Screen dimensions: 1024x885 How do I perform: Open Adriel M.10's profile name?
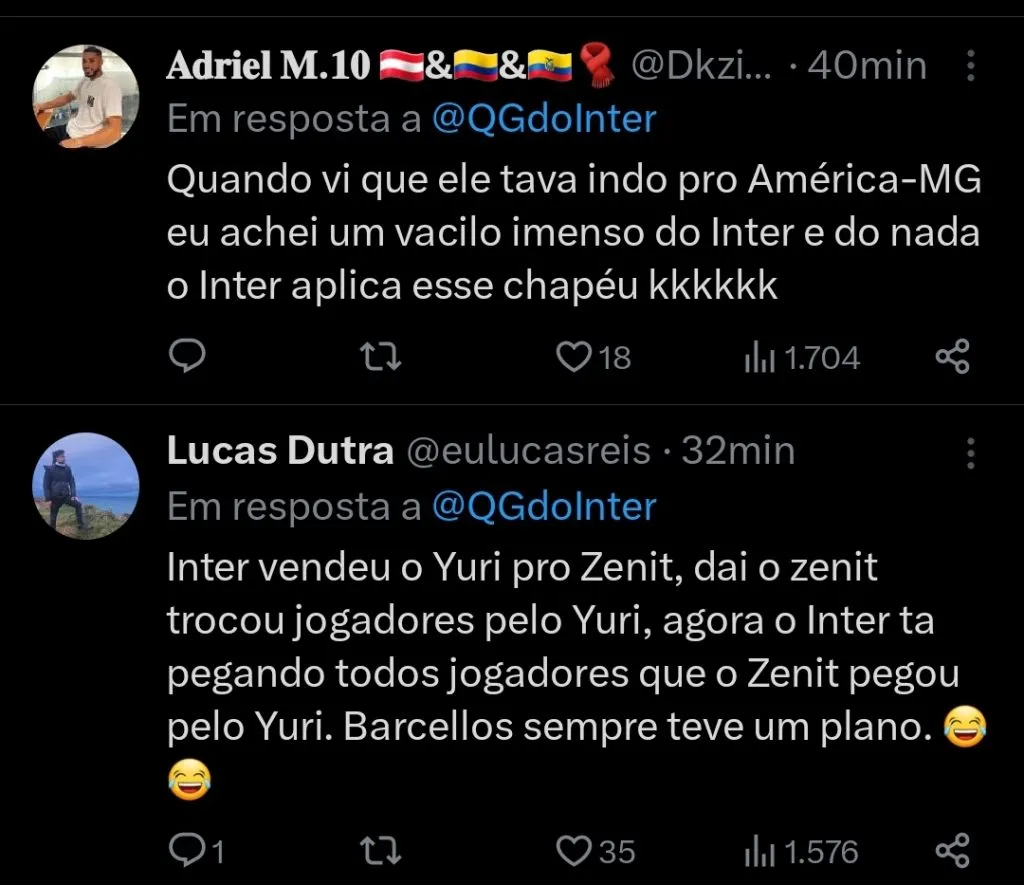coord(270,64)
